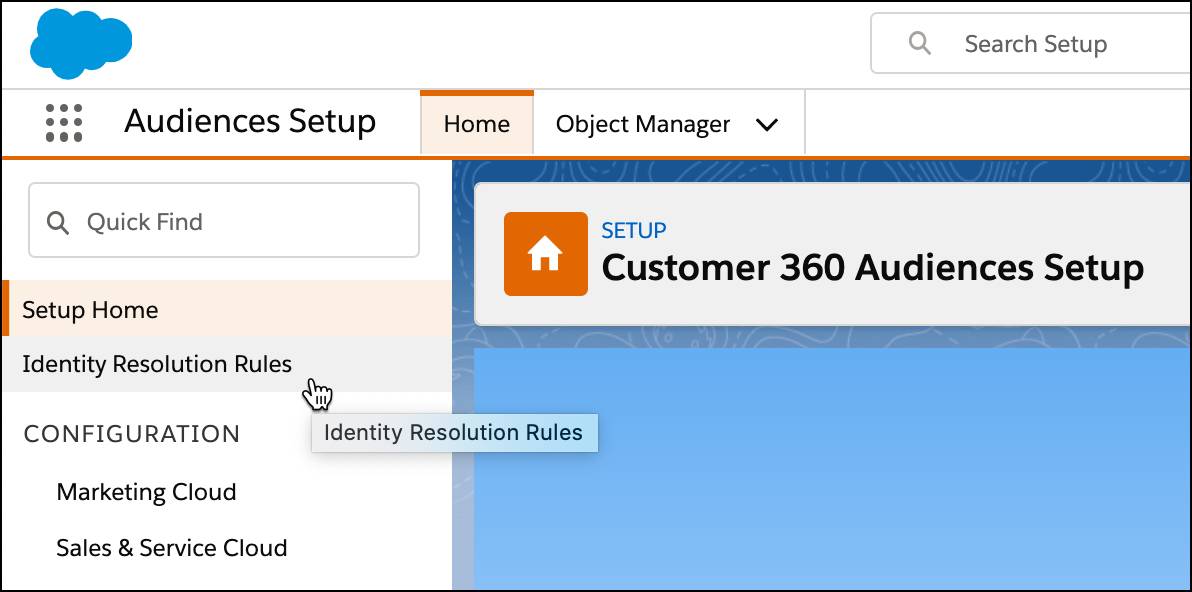Open Marketing Cloud configuration
Image resolution: width=1192 pixels, height=592 pixels.
click(146, 492)
